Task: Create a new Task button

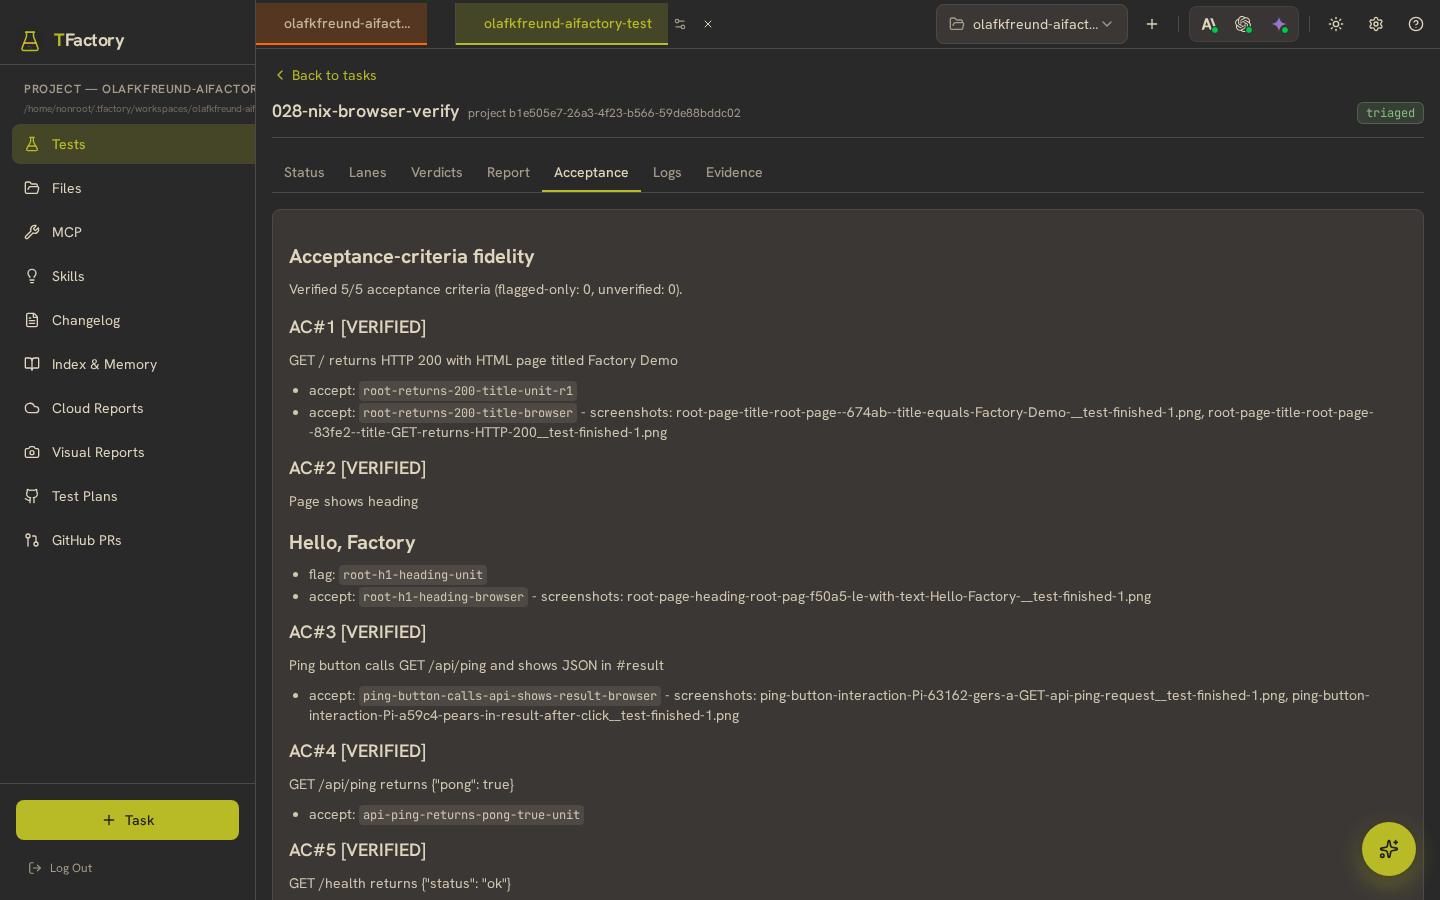Action: tap(127, 820)
